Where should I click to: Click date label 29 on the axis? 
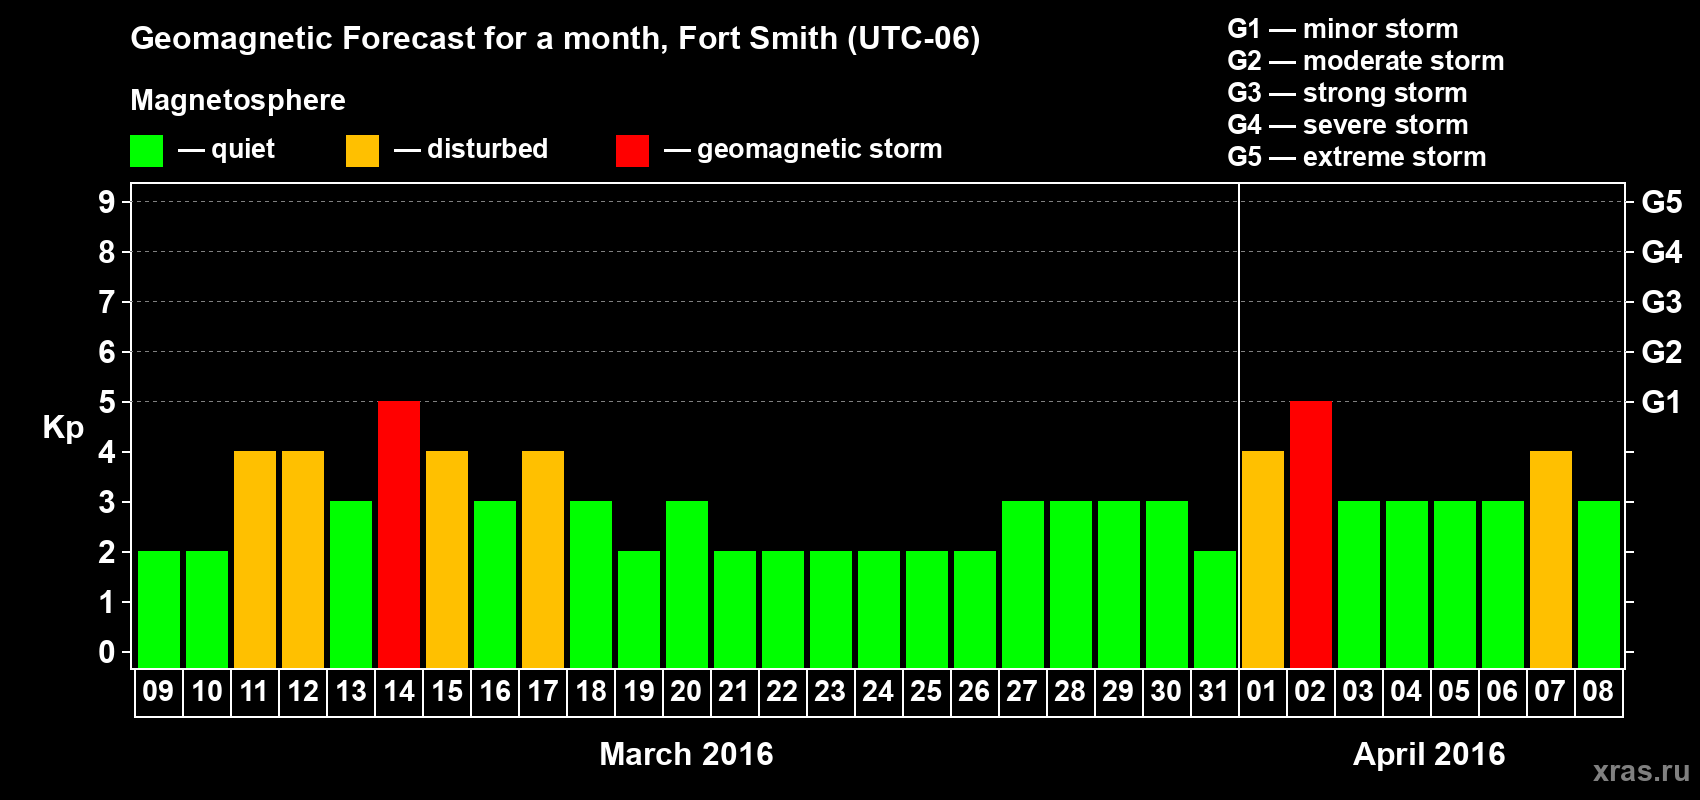coord(1119,692)
